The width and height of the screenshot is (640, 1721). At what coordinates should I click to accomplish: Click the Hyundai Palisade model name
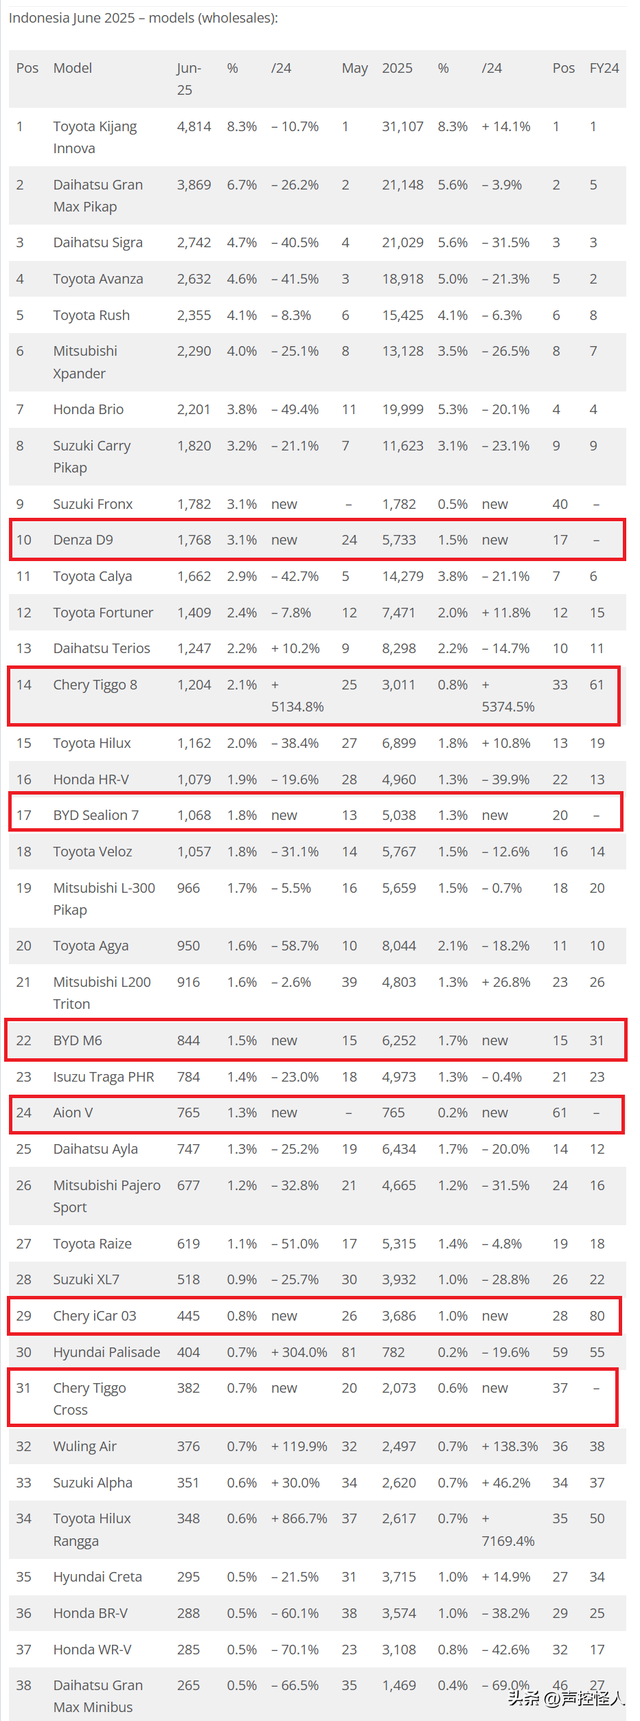tap(106, 1352)
